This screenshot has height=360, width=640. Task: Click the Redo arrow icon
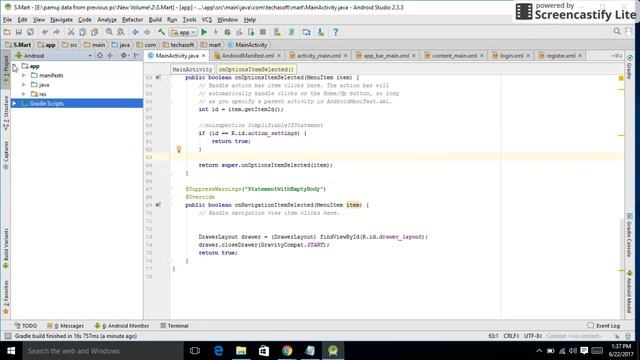point(56,32)
